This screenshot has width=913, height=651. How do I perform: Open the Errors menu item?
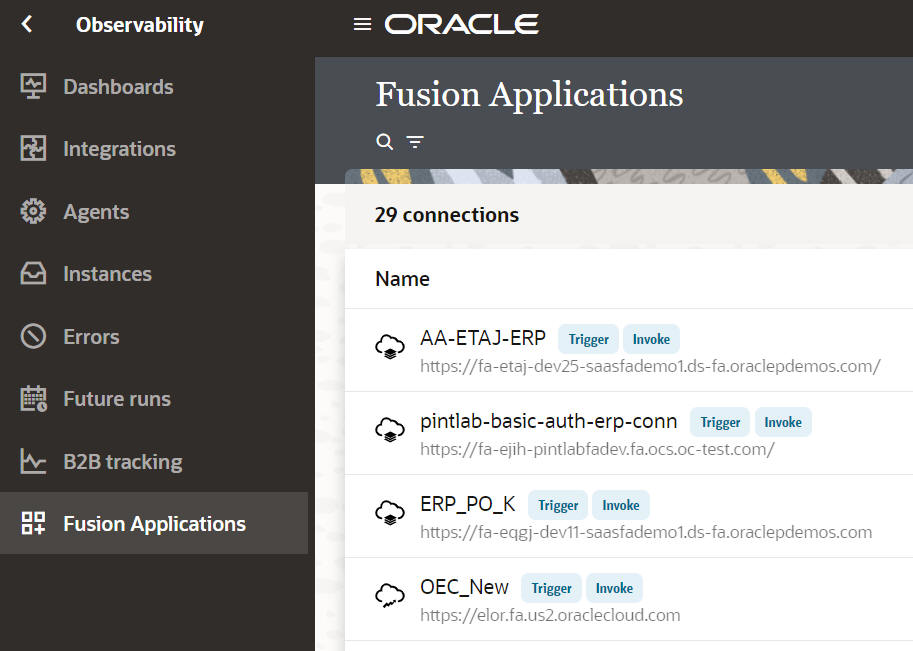click(91, 337)
